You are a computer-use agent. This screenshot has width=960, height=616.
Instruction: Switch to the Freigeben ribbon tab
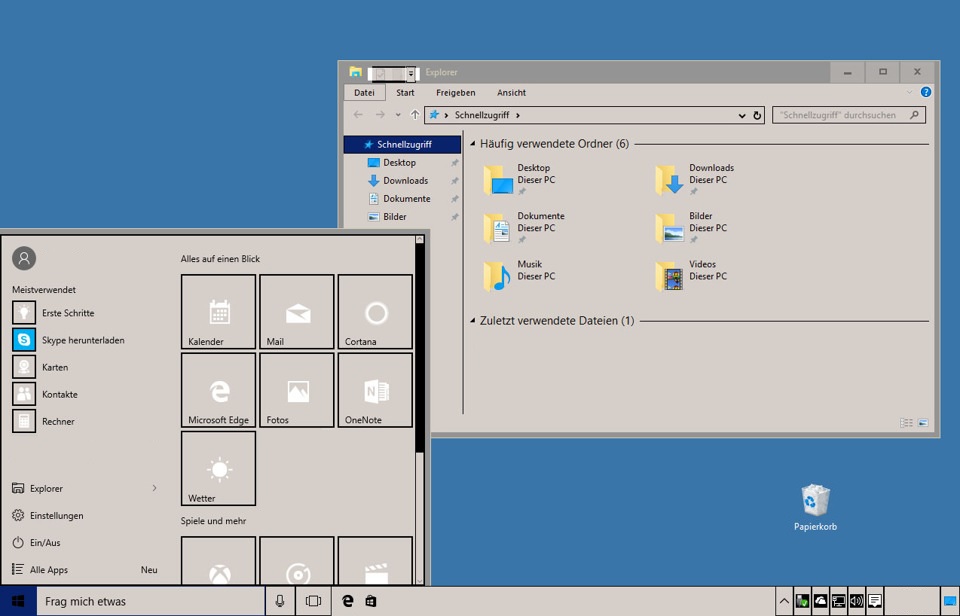point(456,92)
